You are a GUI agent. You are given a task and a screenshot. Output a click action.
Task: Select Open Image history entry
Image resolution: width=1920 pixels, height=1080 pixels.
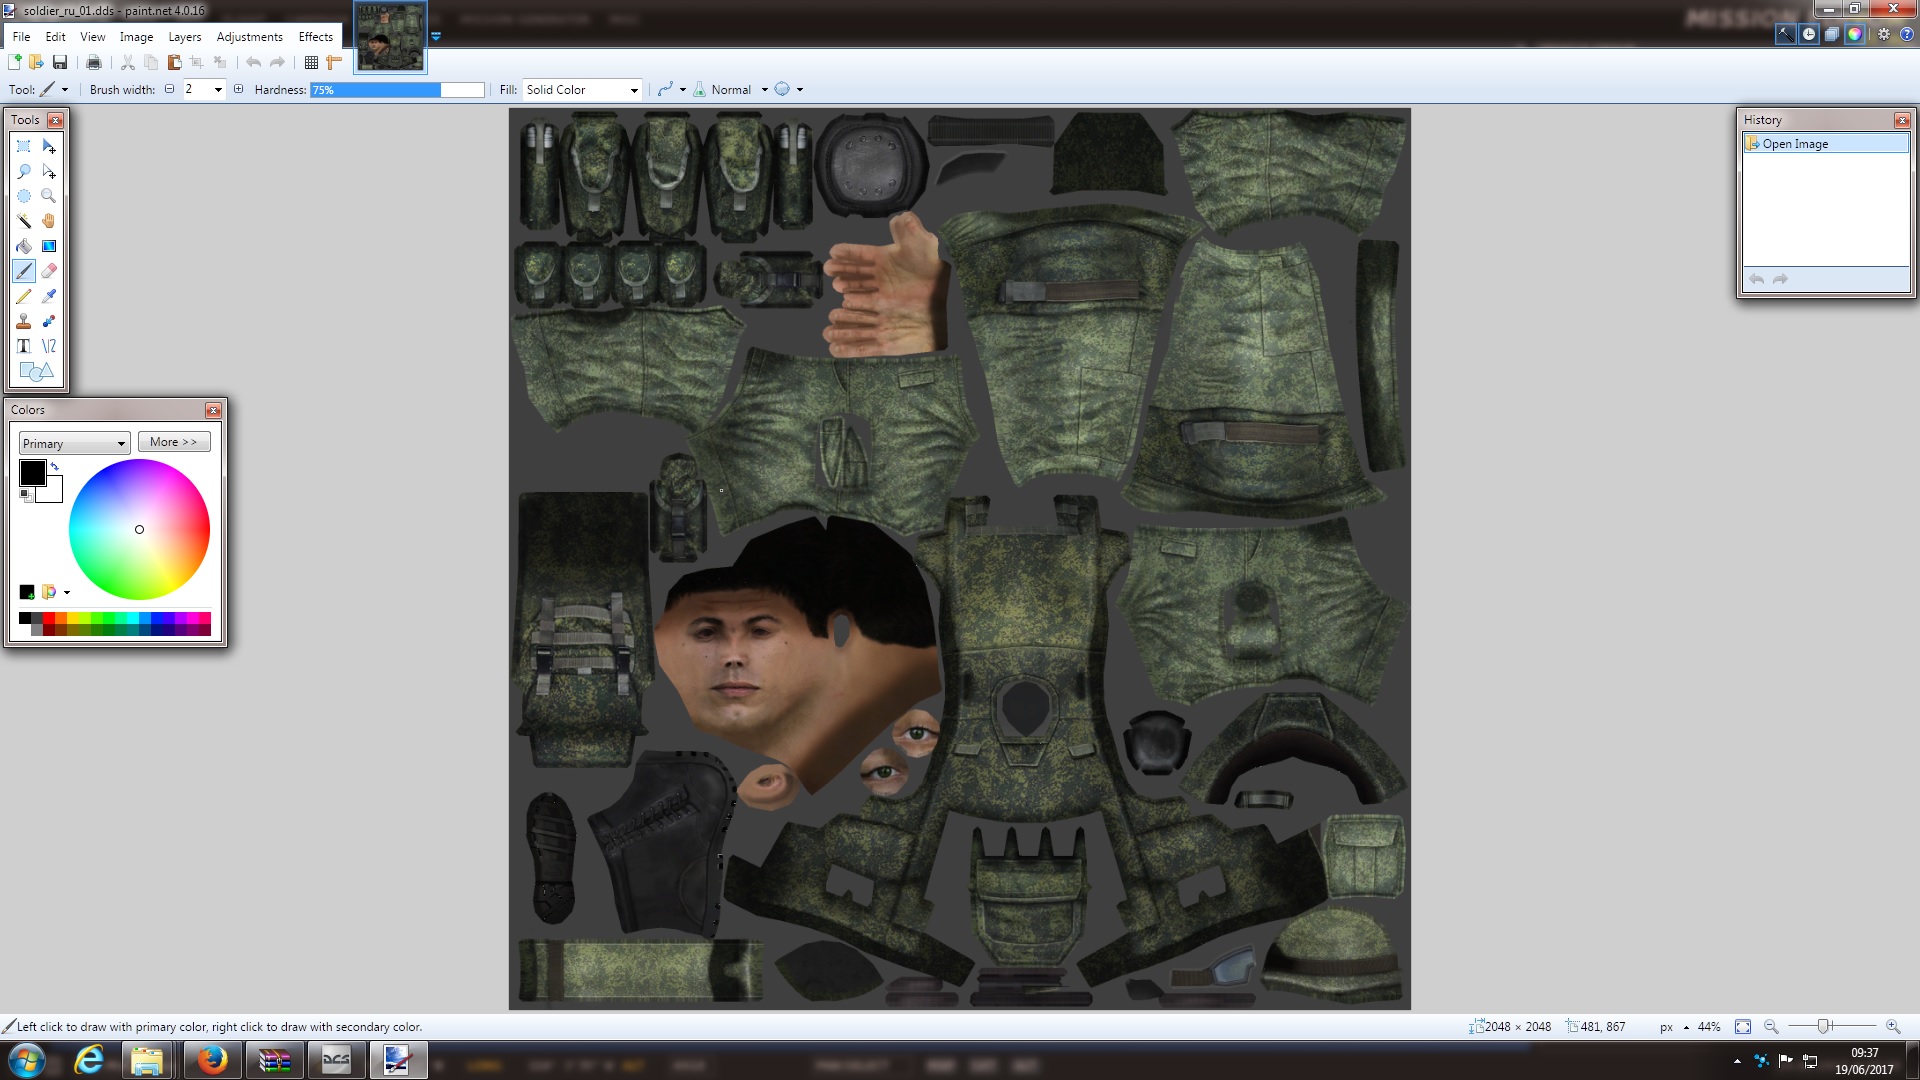coord(1825,144)
